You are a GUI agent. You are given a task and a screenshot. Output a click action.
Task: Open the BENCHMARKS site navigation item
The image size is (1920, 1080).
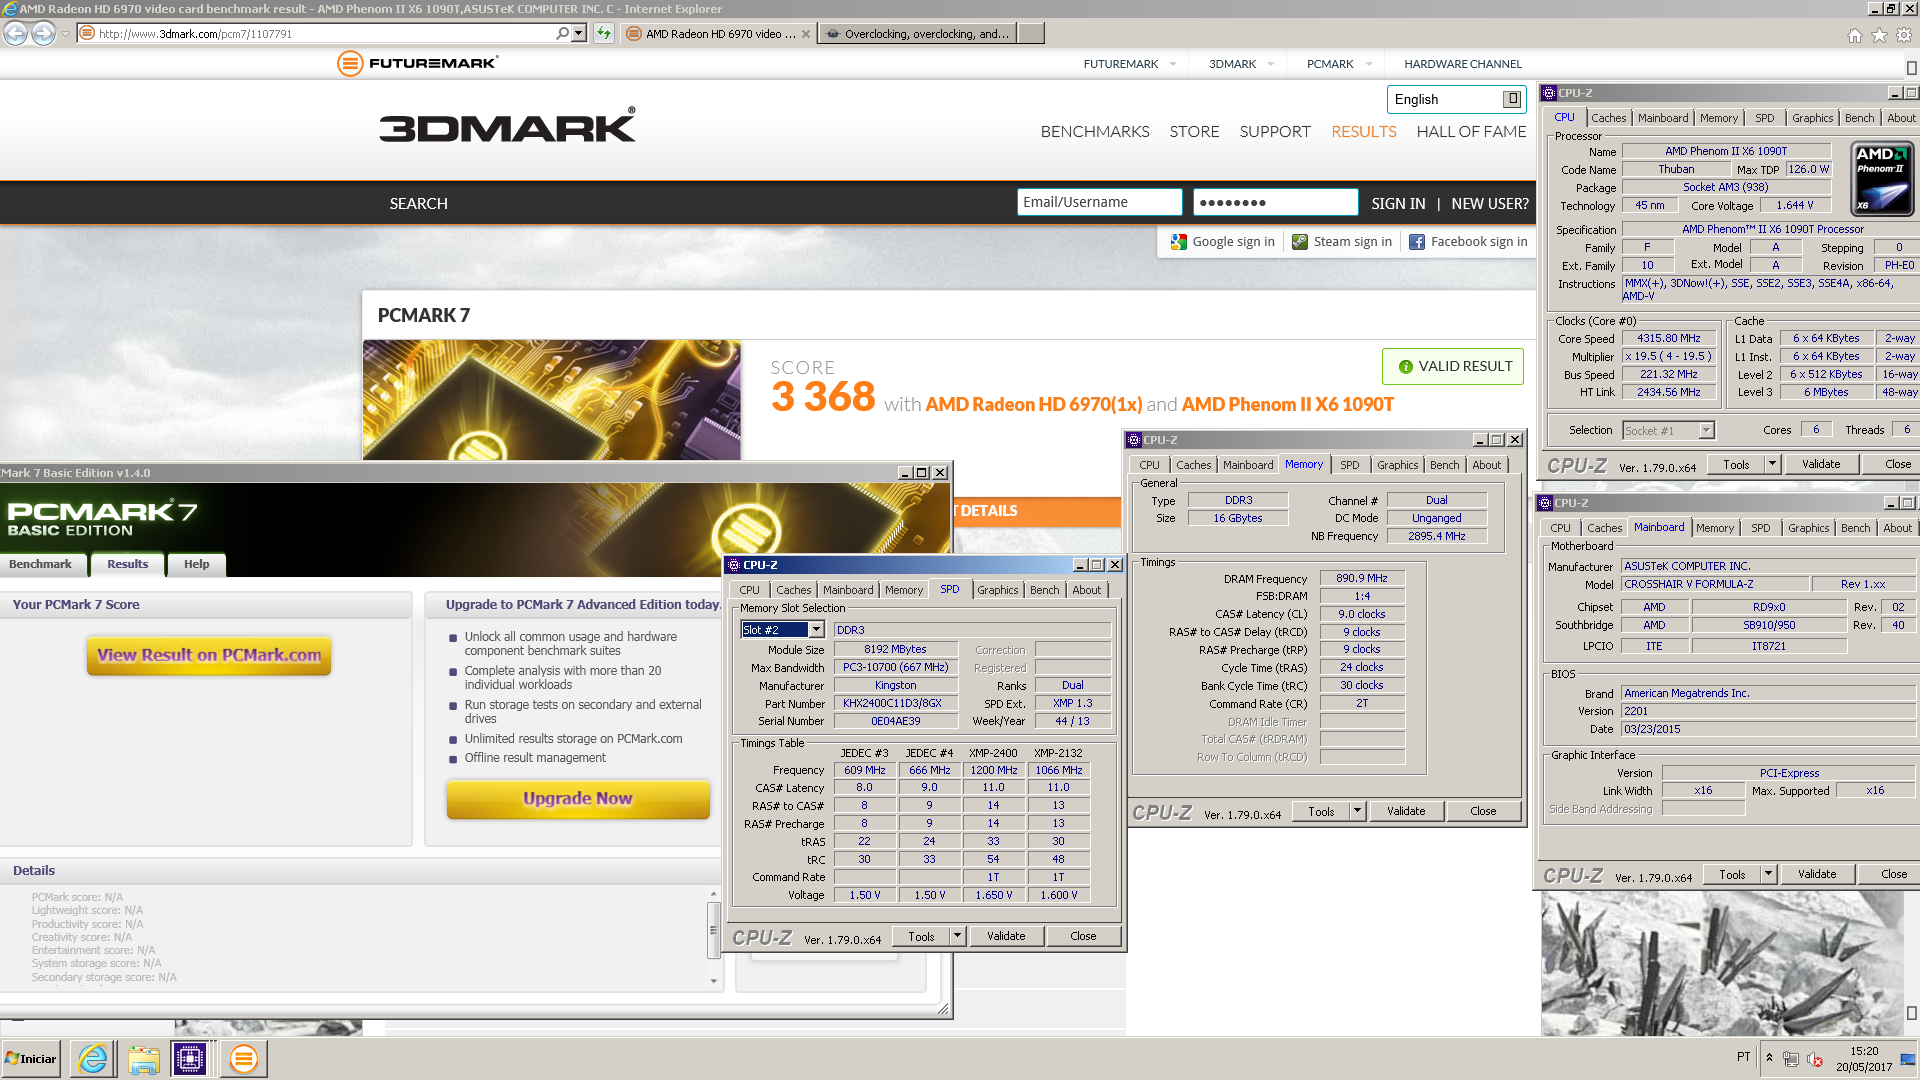coord(1095,131)
